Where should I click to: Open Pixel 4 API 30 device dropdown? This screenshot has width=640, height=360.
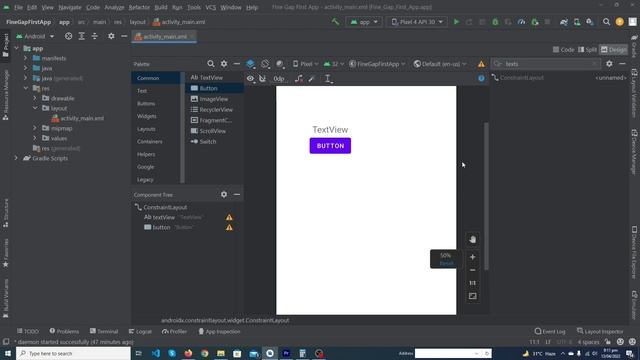[x=417, y=22]
